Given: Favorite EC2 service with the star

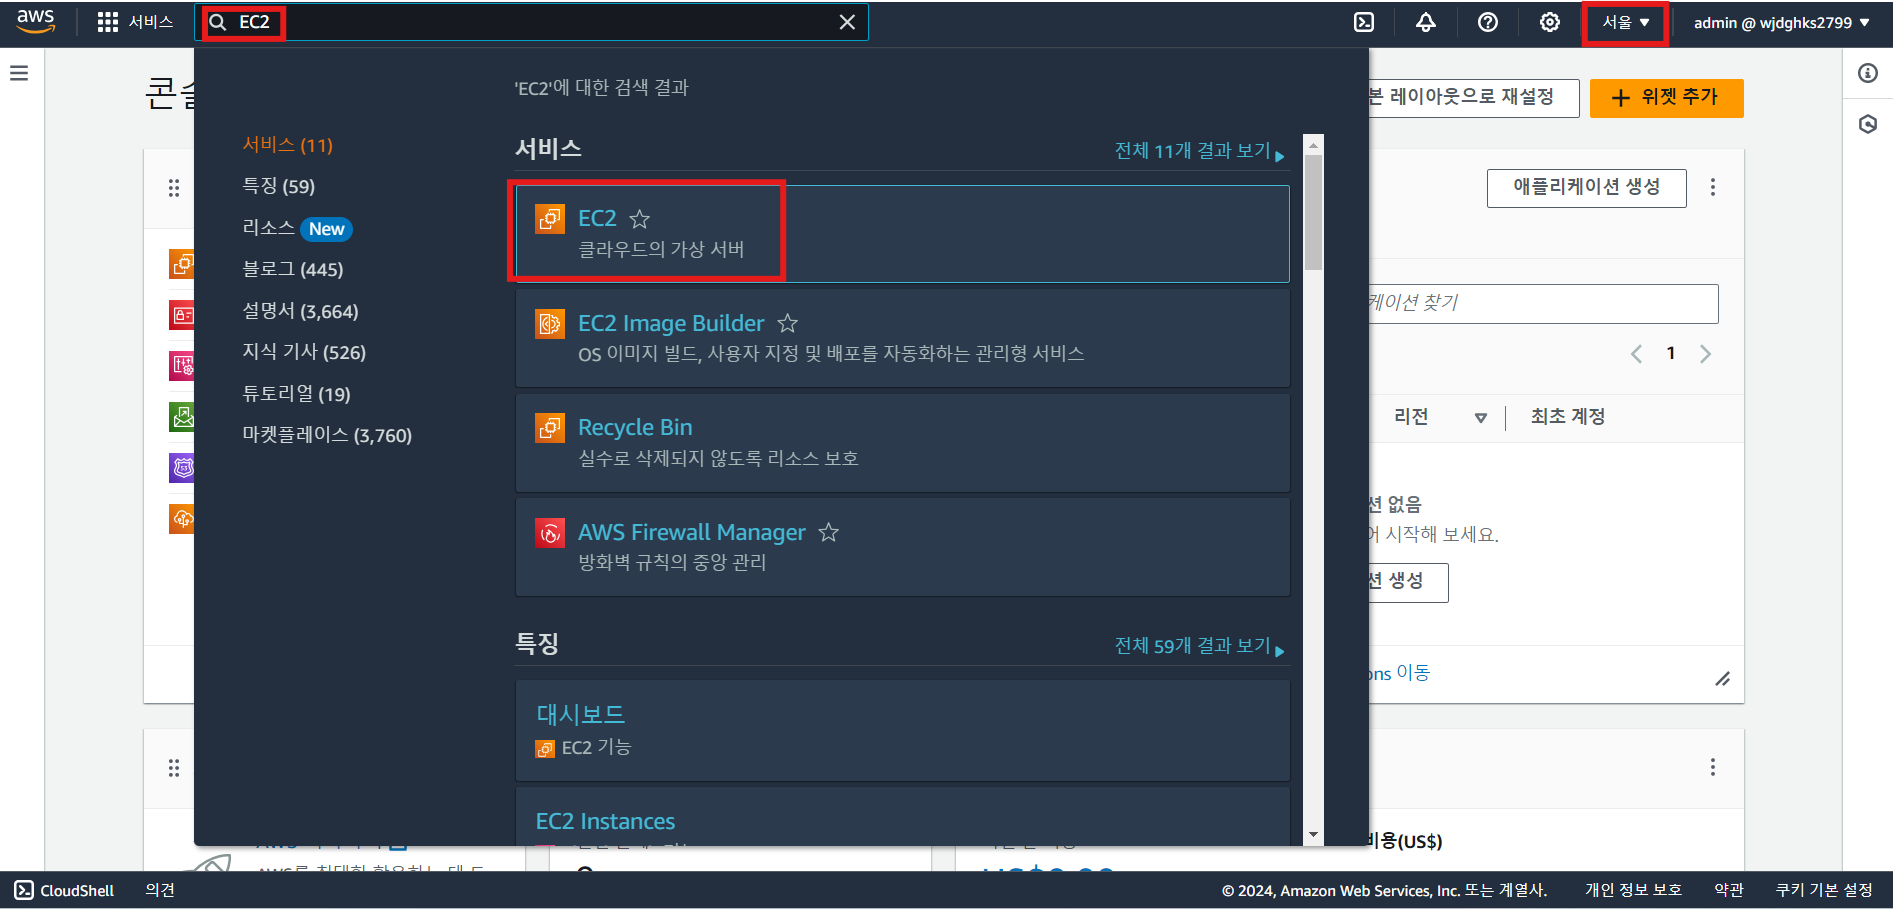Looking at the screenshot, I should coord(640,219).
